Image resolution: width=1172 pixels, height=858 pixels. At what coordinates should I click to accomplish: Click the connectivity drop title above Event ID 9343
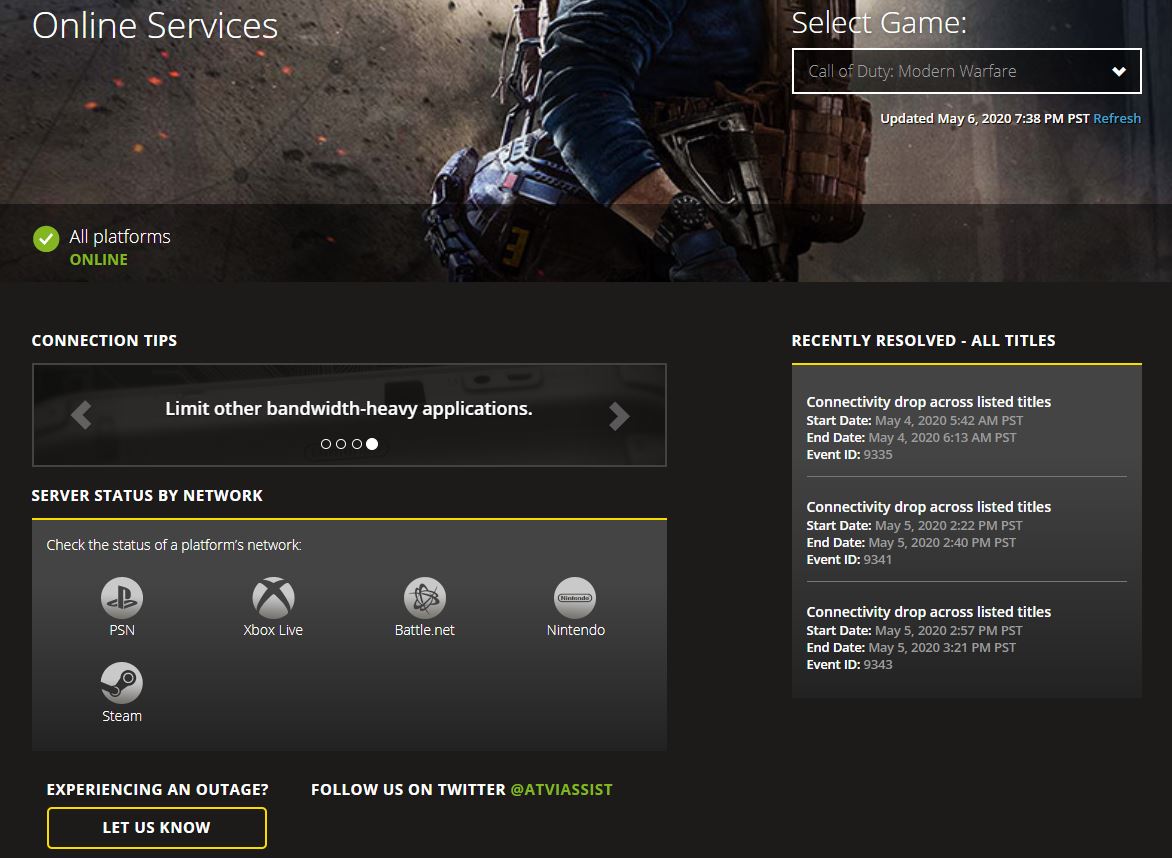point(928,612)
